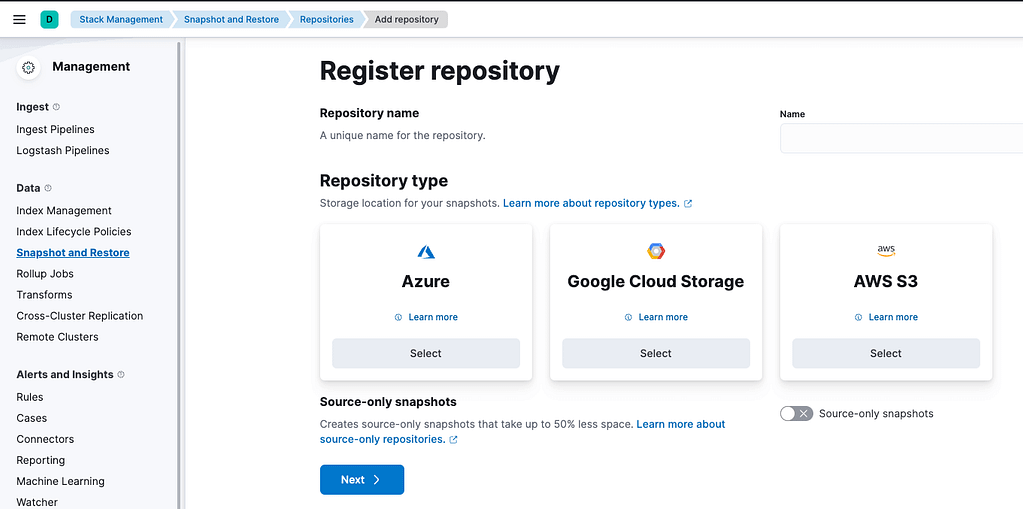Click the Register repository heading

440,71
